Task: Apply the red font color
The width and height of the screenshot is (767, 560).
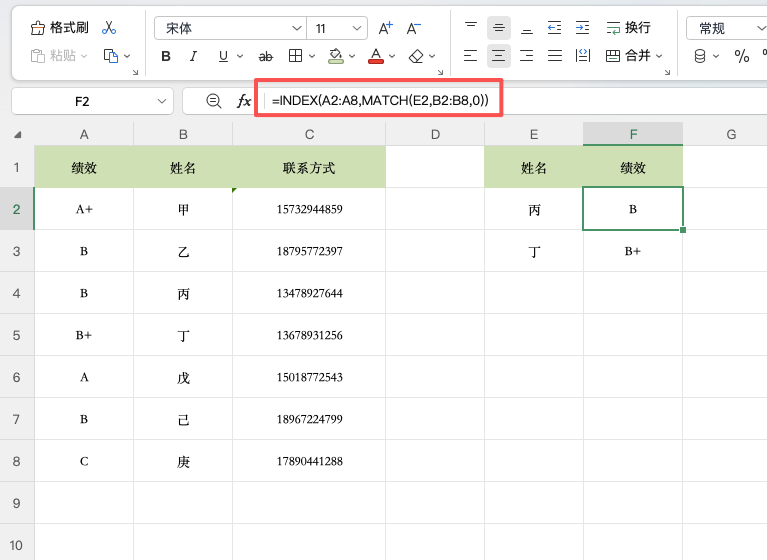Action: [x=376, y=56]
